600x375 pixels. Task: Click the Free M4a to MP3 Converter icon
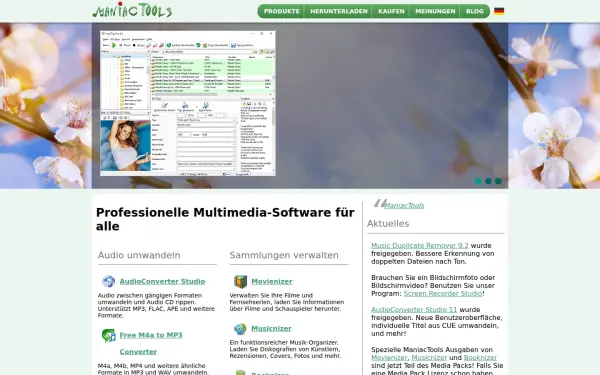108,335
